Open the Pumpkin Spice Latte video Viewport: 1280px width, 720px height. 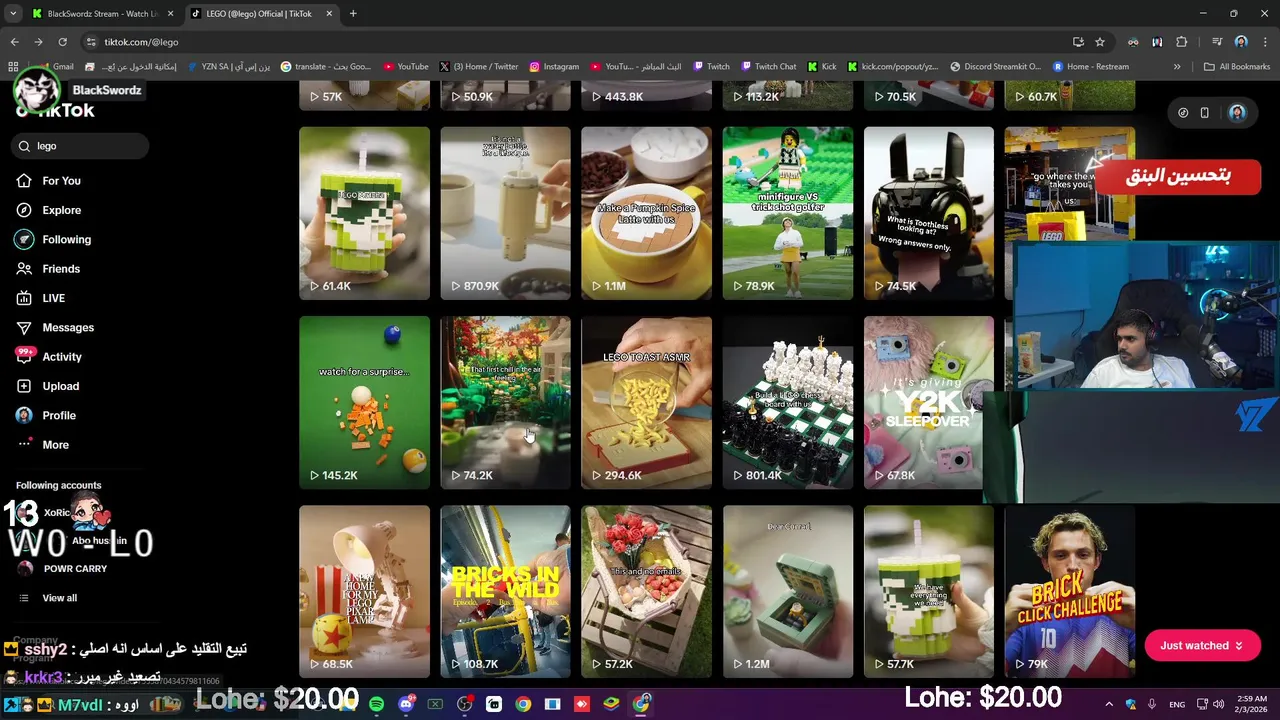pos(646,213)
